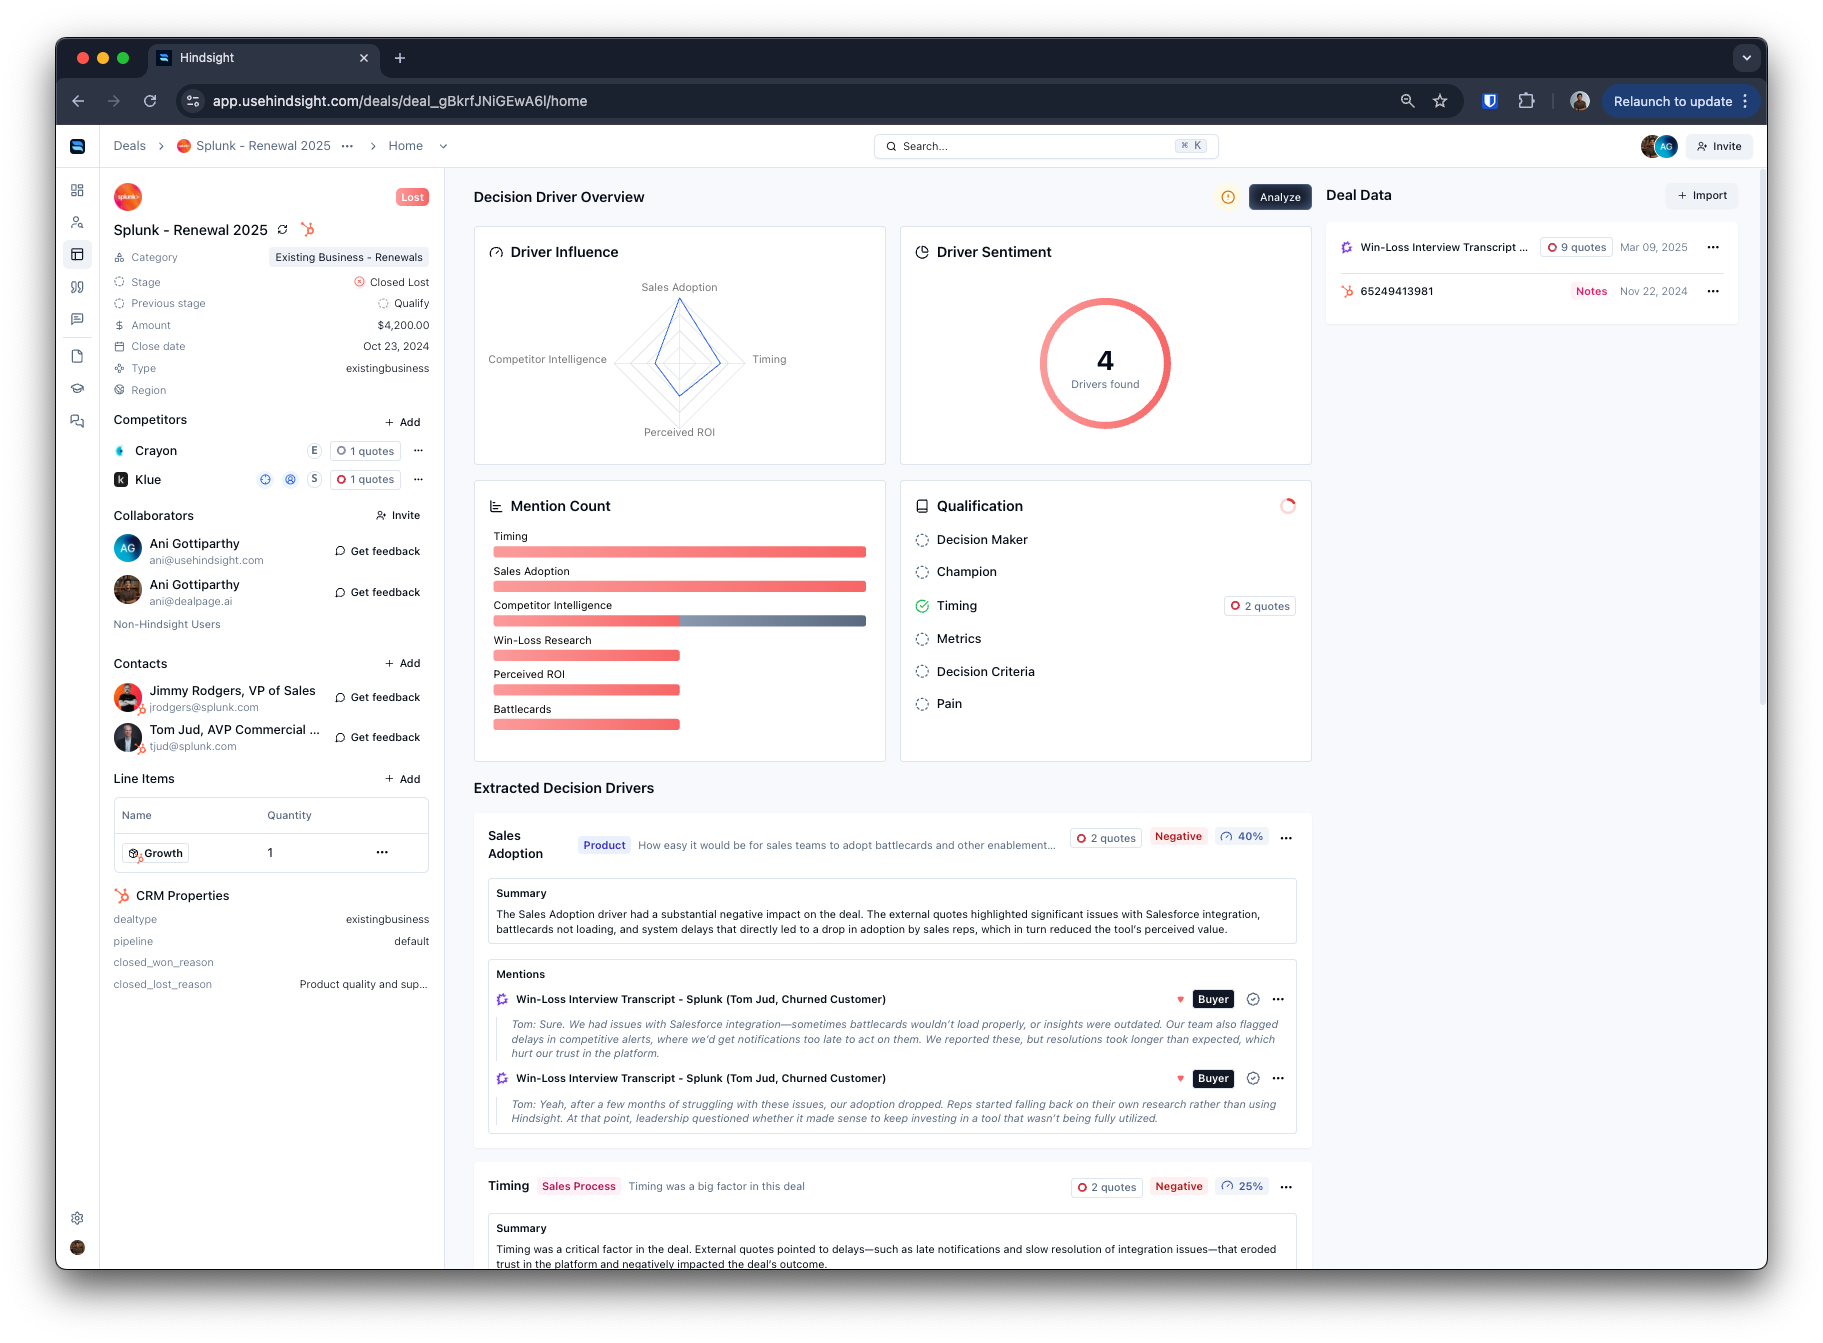Click the Analyze button

(x=1280, y=197)
